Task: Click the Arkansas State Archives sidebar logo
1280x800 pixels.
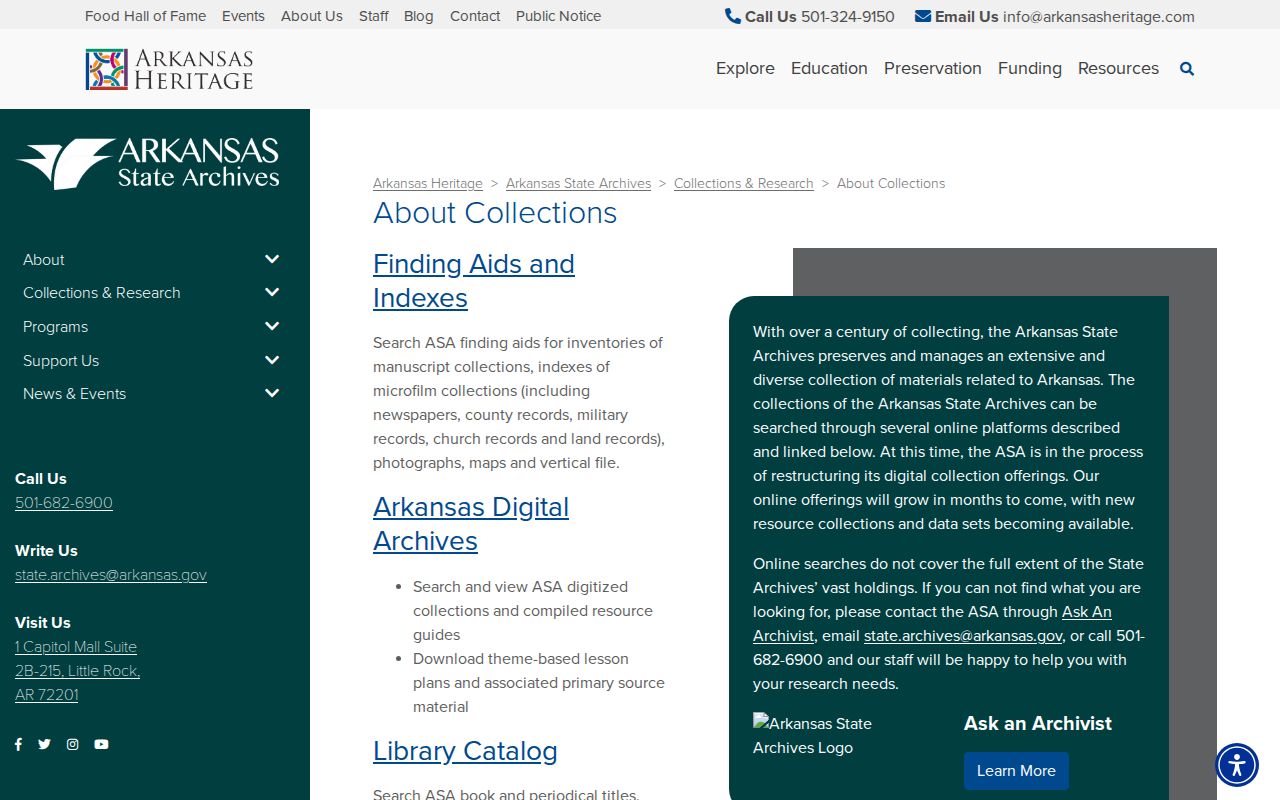Action: [x=148, y=164]
